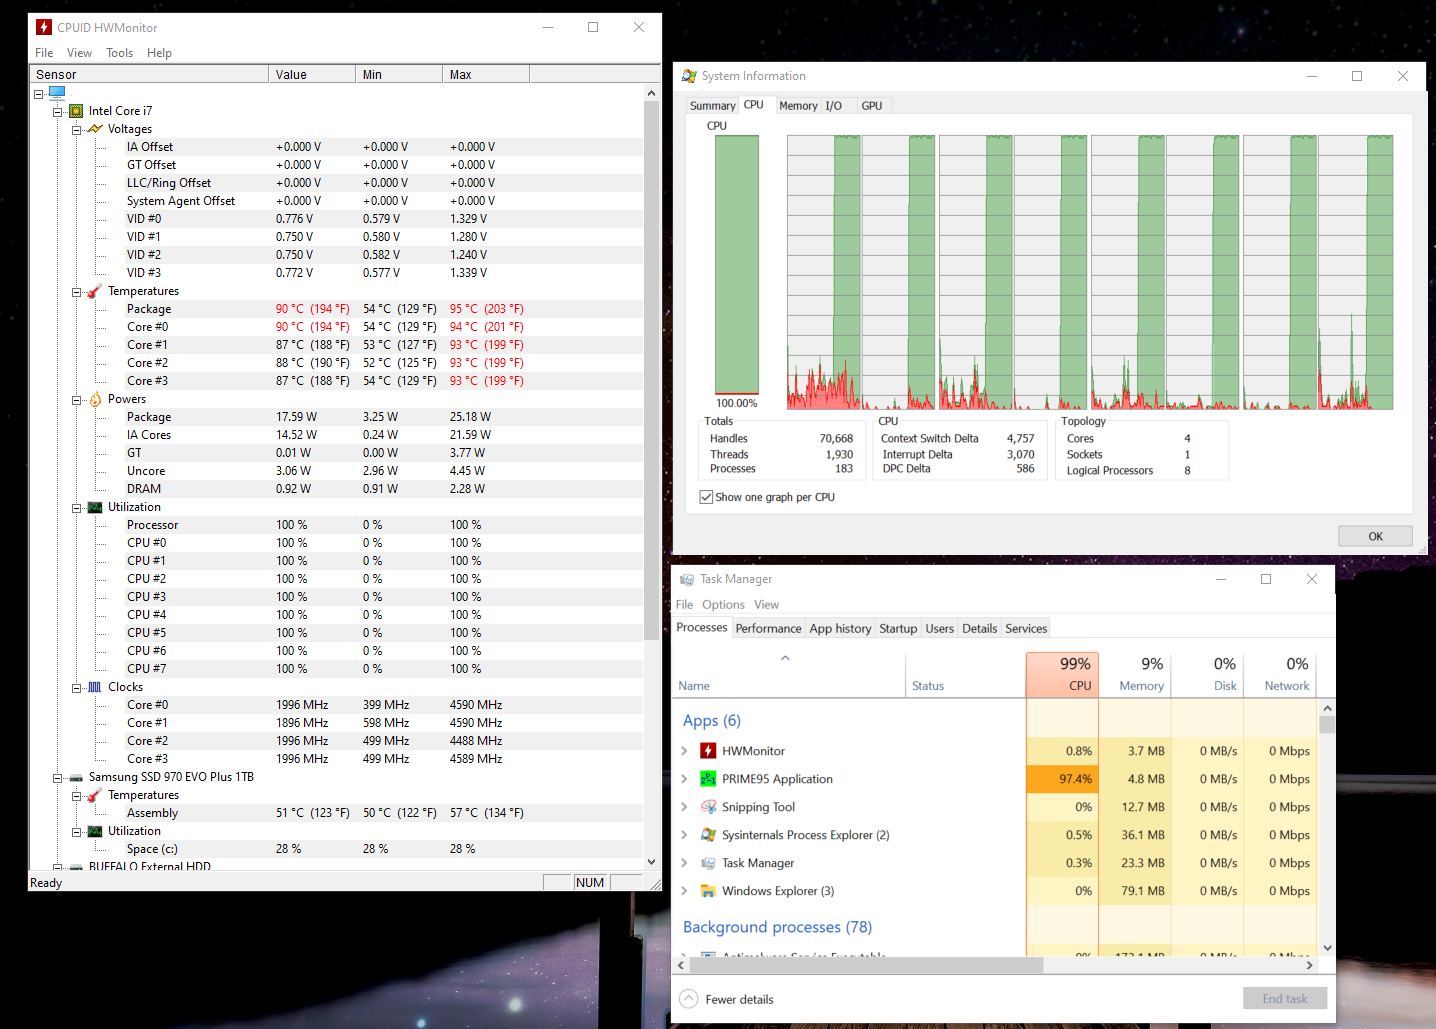This screenshot has width=1436, height=1029.
Task: Switch to Memory tab in System Information
Action: 798,106
